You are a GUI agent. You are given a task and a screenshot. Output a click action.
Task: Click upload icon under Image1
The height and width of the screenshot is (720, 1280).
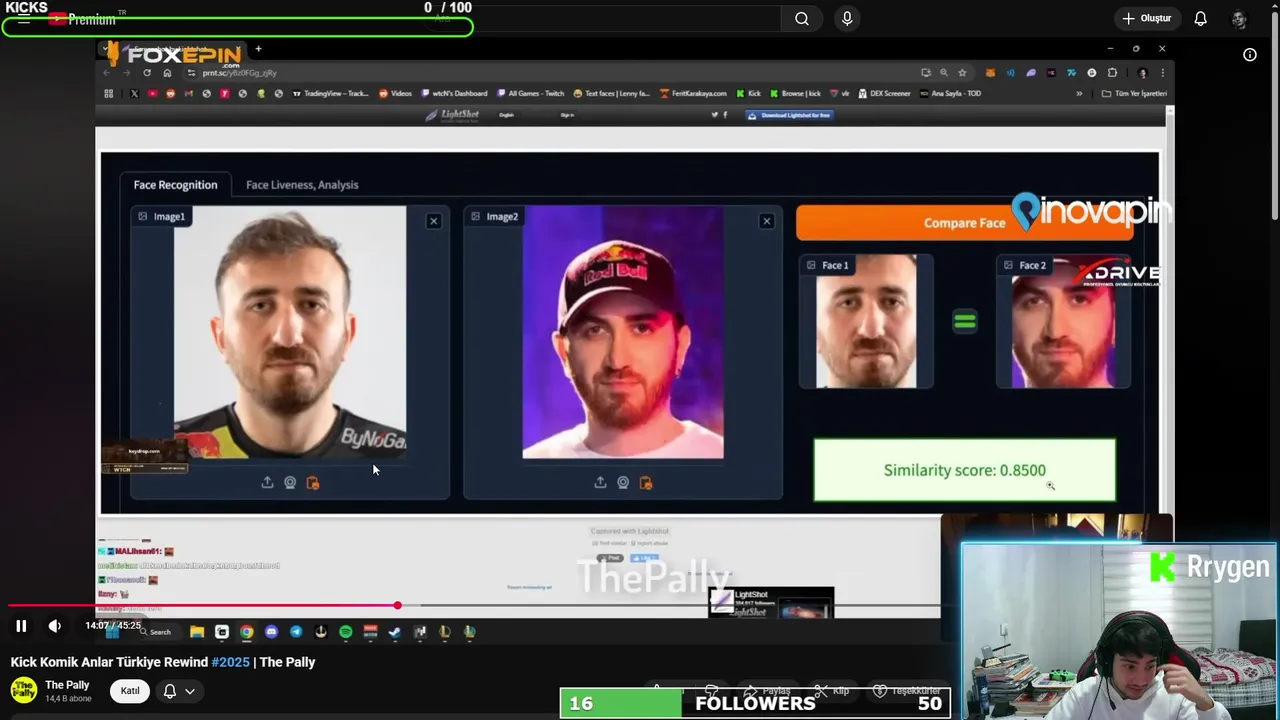pyautogui.click(x=267, y=483)
